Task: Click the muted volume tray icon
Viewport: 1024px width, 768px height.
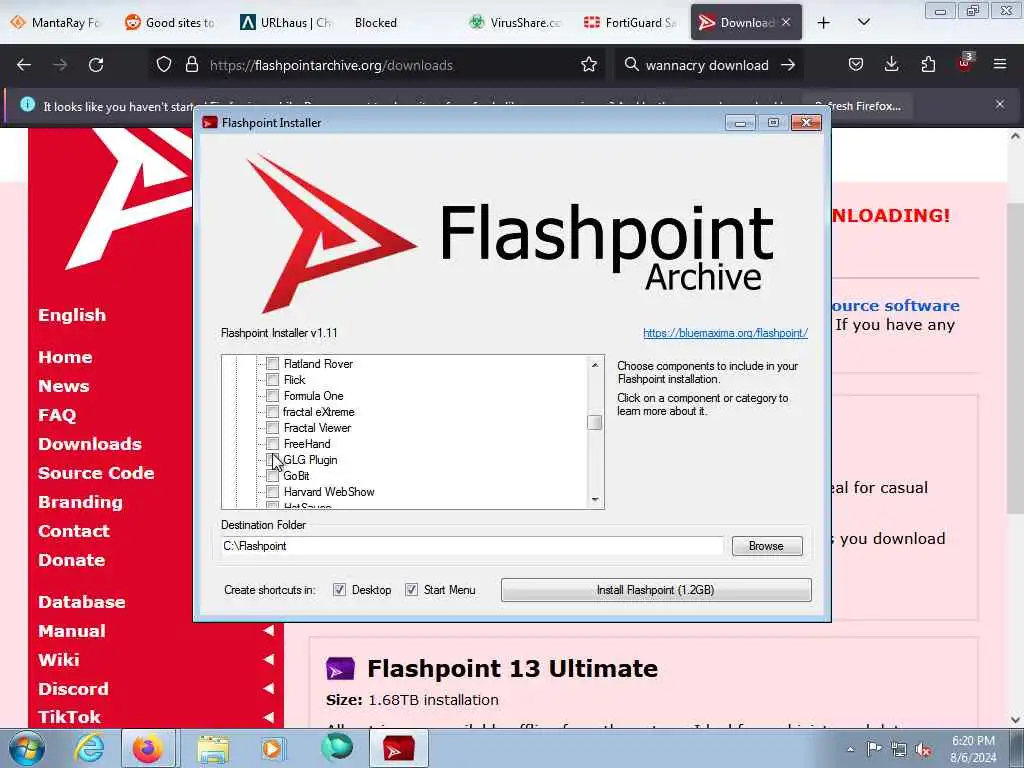Action: [x=923, y=750]
